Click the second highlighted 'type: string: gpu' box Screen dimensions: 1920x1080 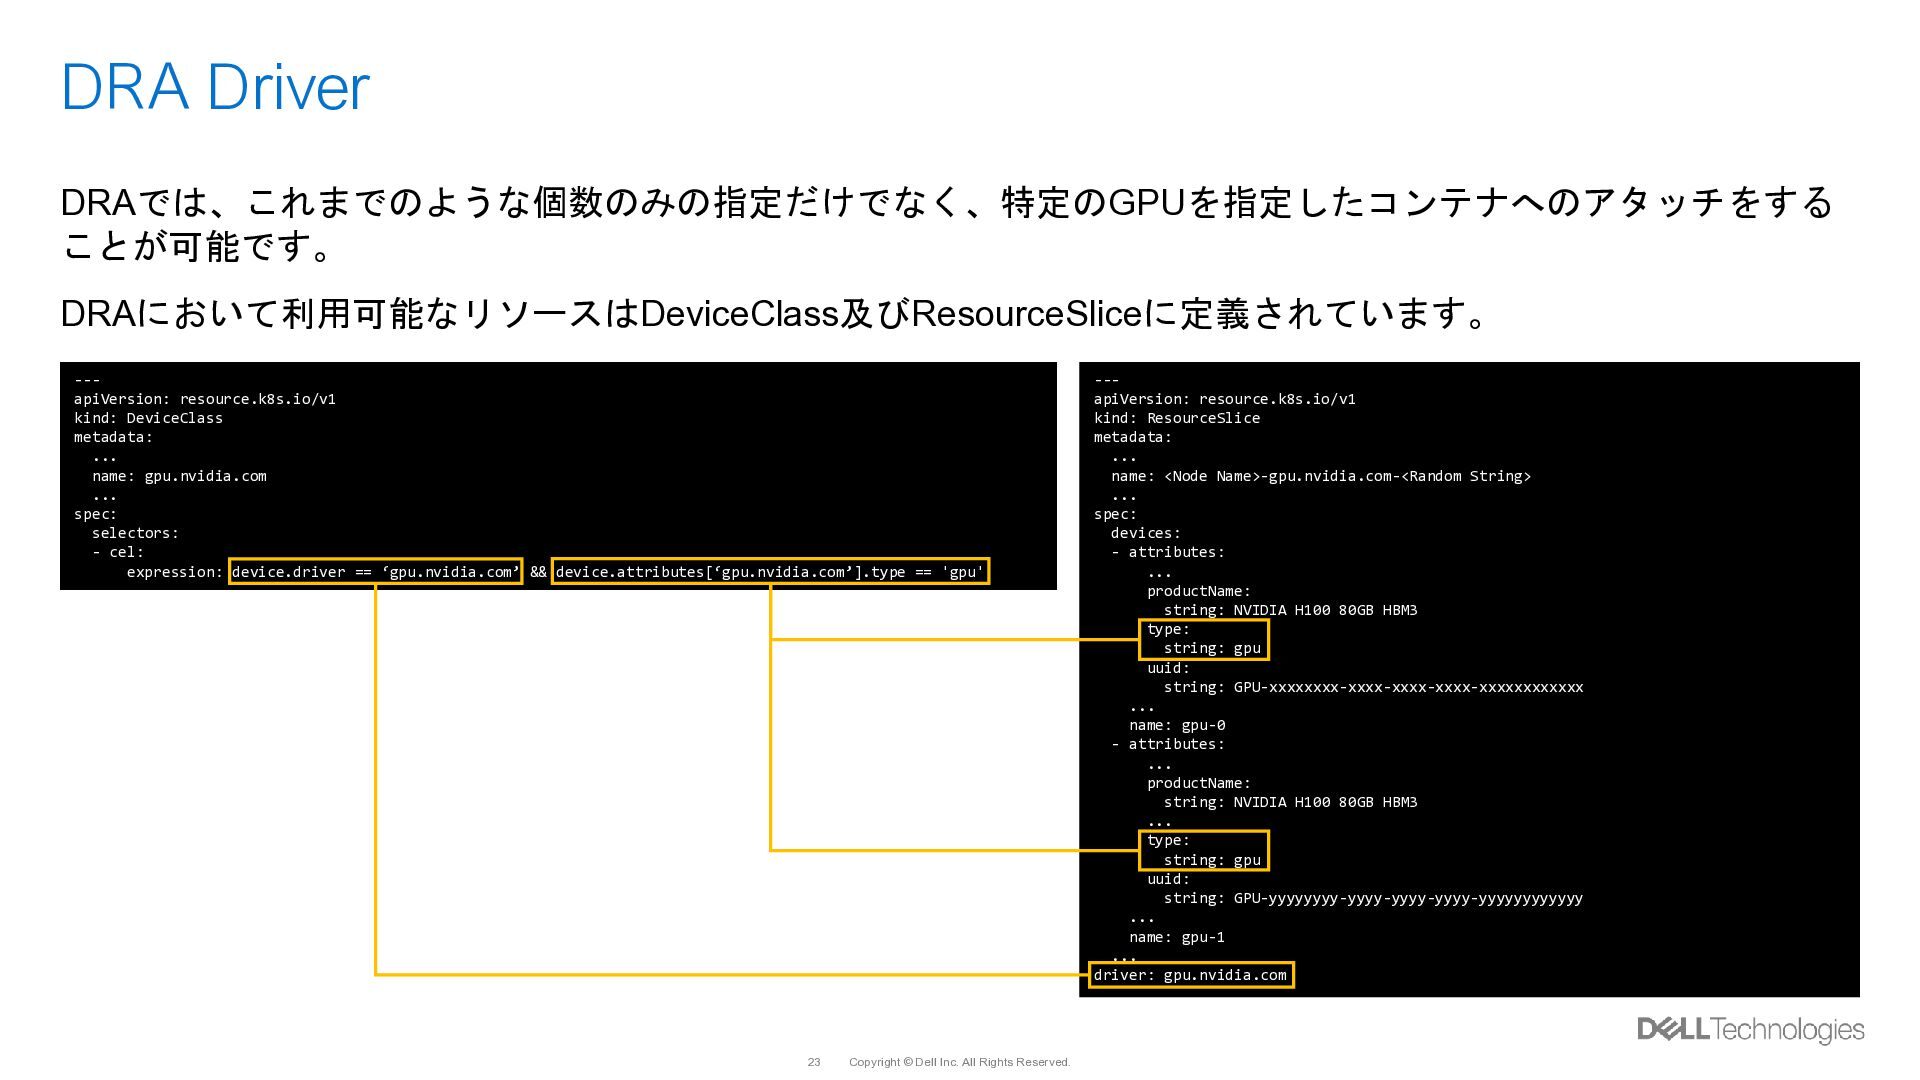pos(1203,850)
